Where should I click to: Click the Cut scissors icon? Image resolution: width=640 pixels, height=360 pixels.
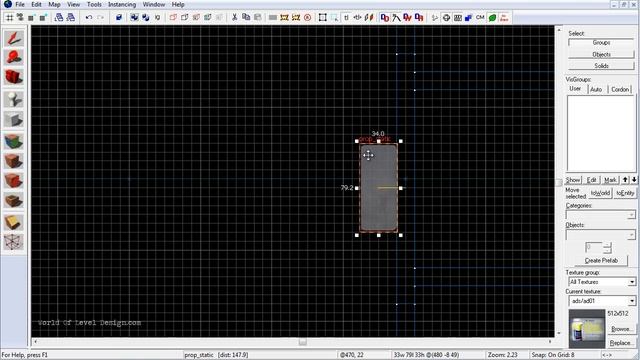point(234,18)
